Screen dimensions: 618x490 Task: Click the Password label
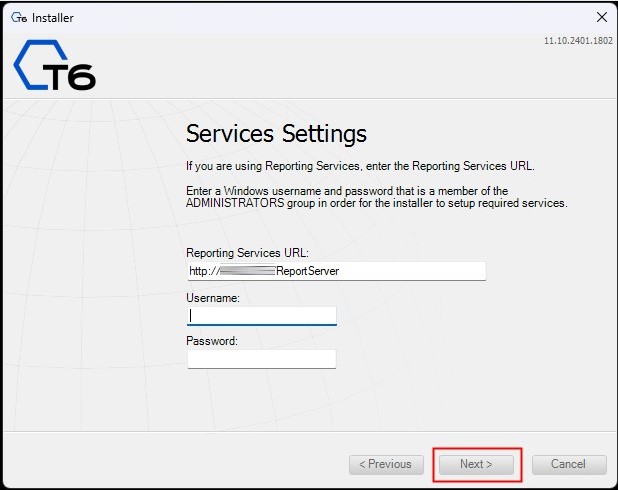coord(212,341)
